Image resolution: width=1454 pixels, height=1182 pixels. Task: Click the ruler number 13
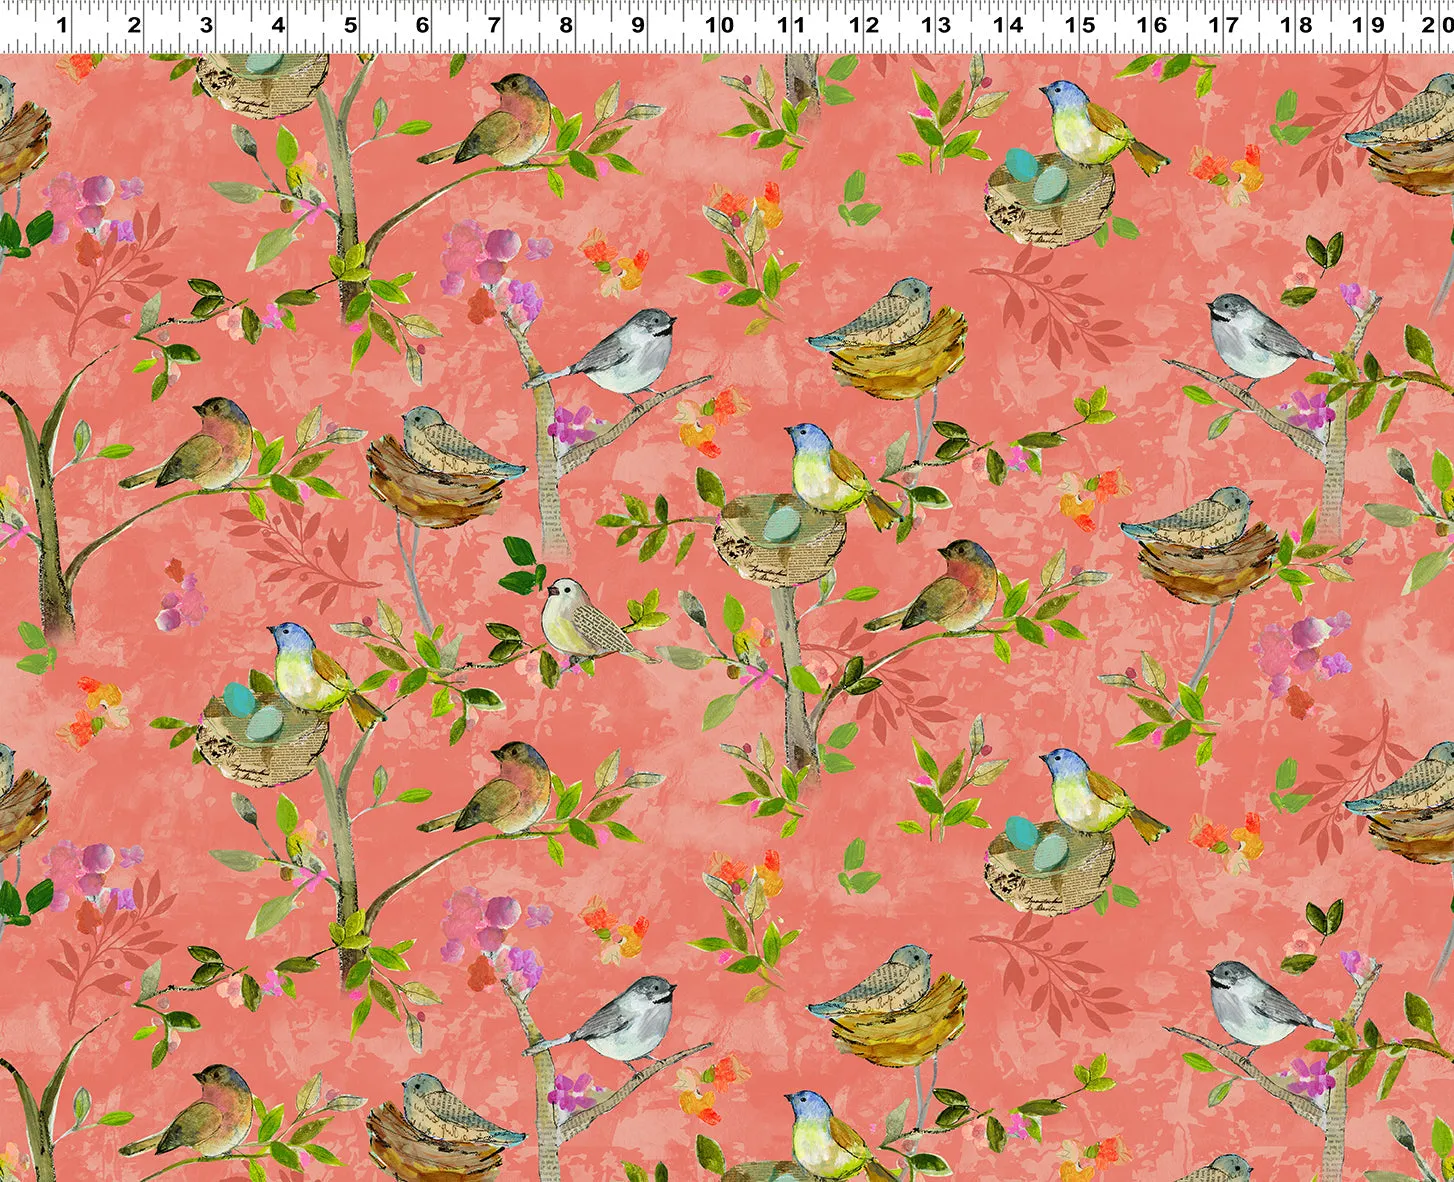pyautogui.click(x=936, y=25)
